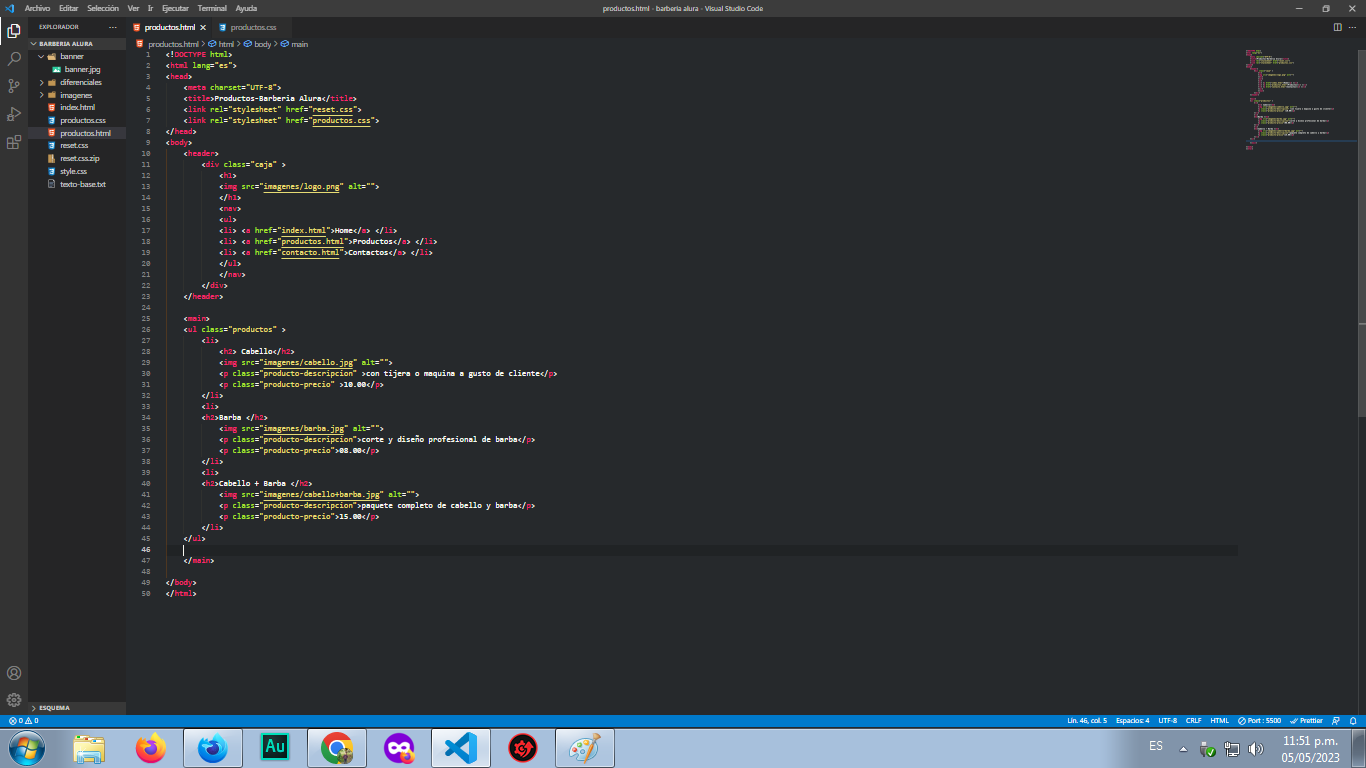Click Port : 5500 Live Server status
The height and width of the screenshot is (768, 1366).
[1260, 720]
